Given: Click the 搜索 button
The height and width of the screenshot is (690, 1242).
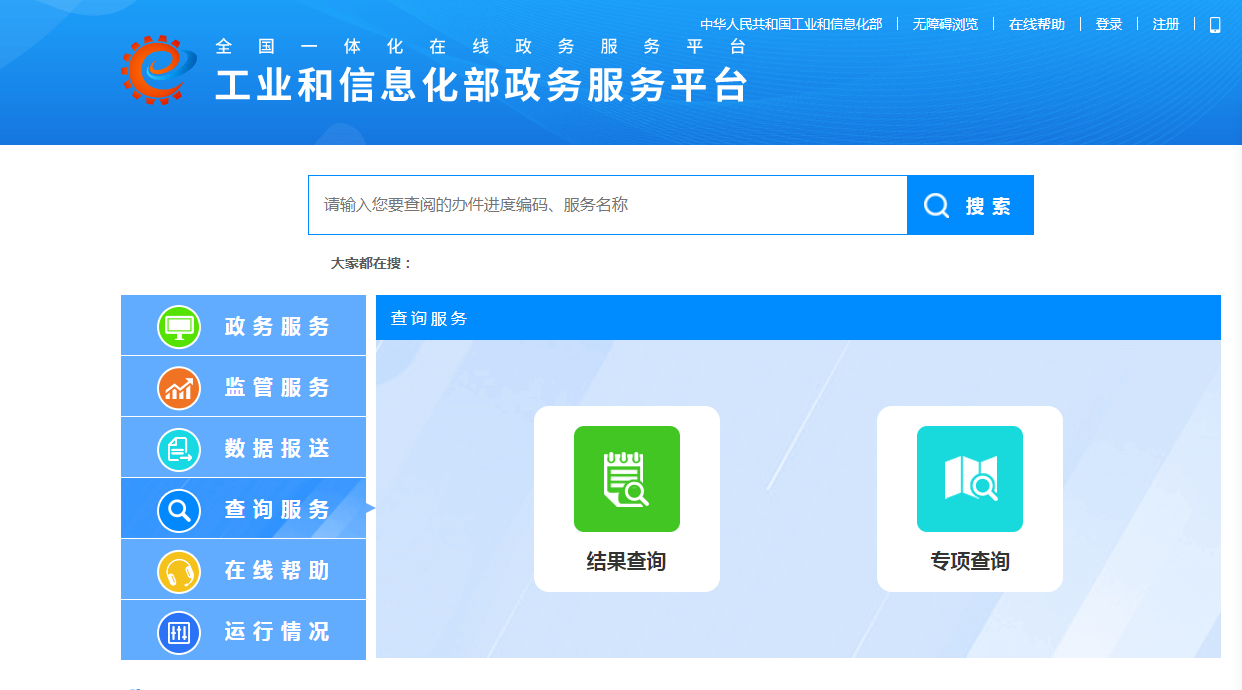Looking at the screenshot, I should (970, 205).
